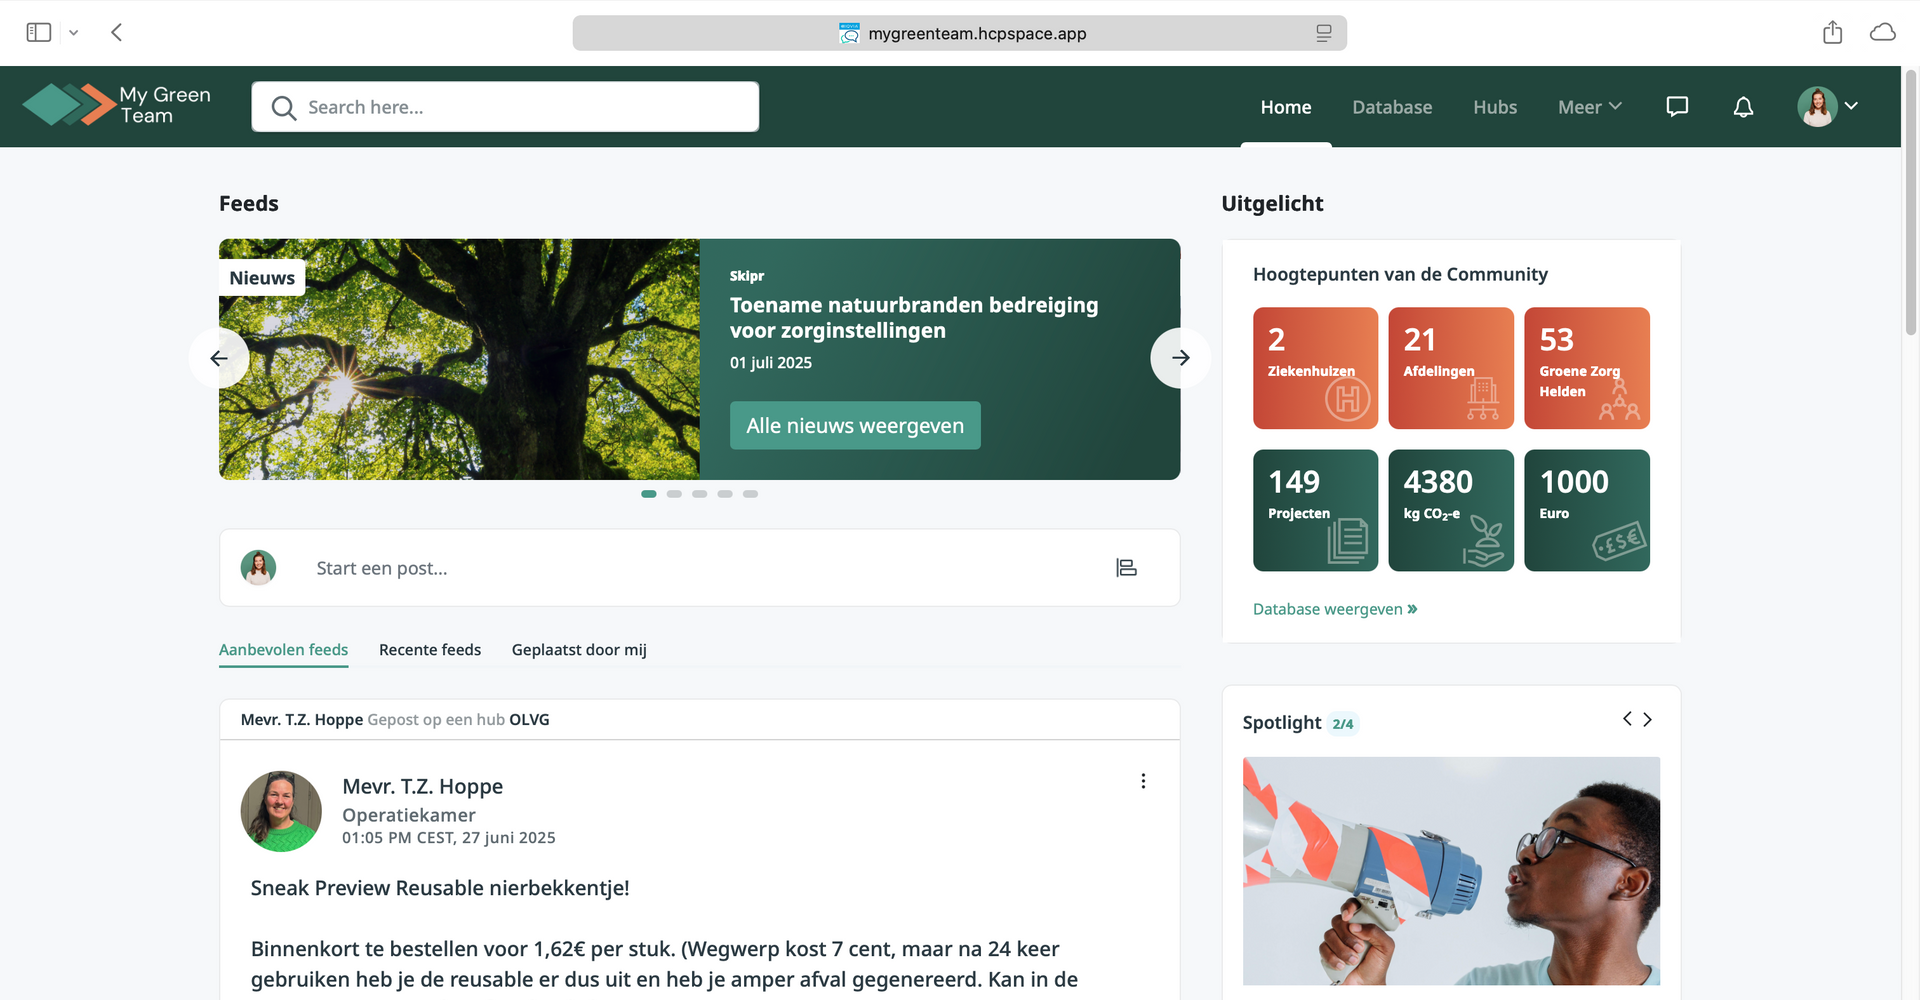Viewport: 1920px width, 1000px height.
Task: Open the chat messages icon
Action: pyautogui.click(x=1677, y=107)
